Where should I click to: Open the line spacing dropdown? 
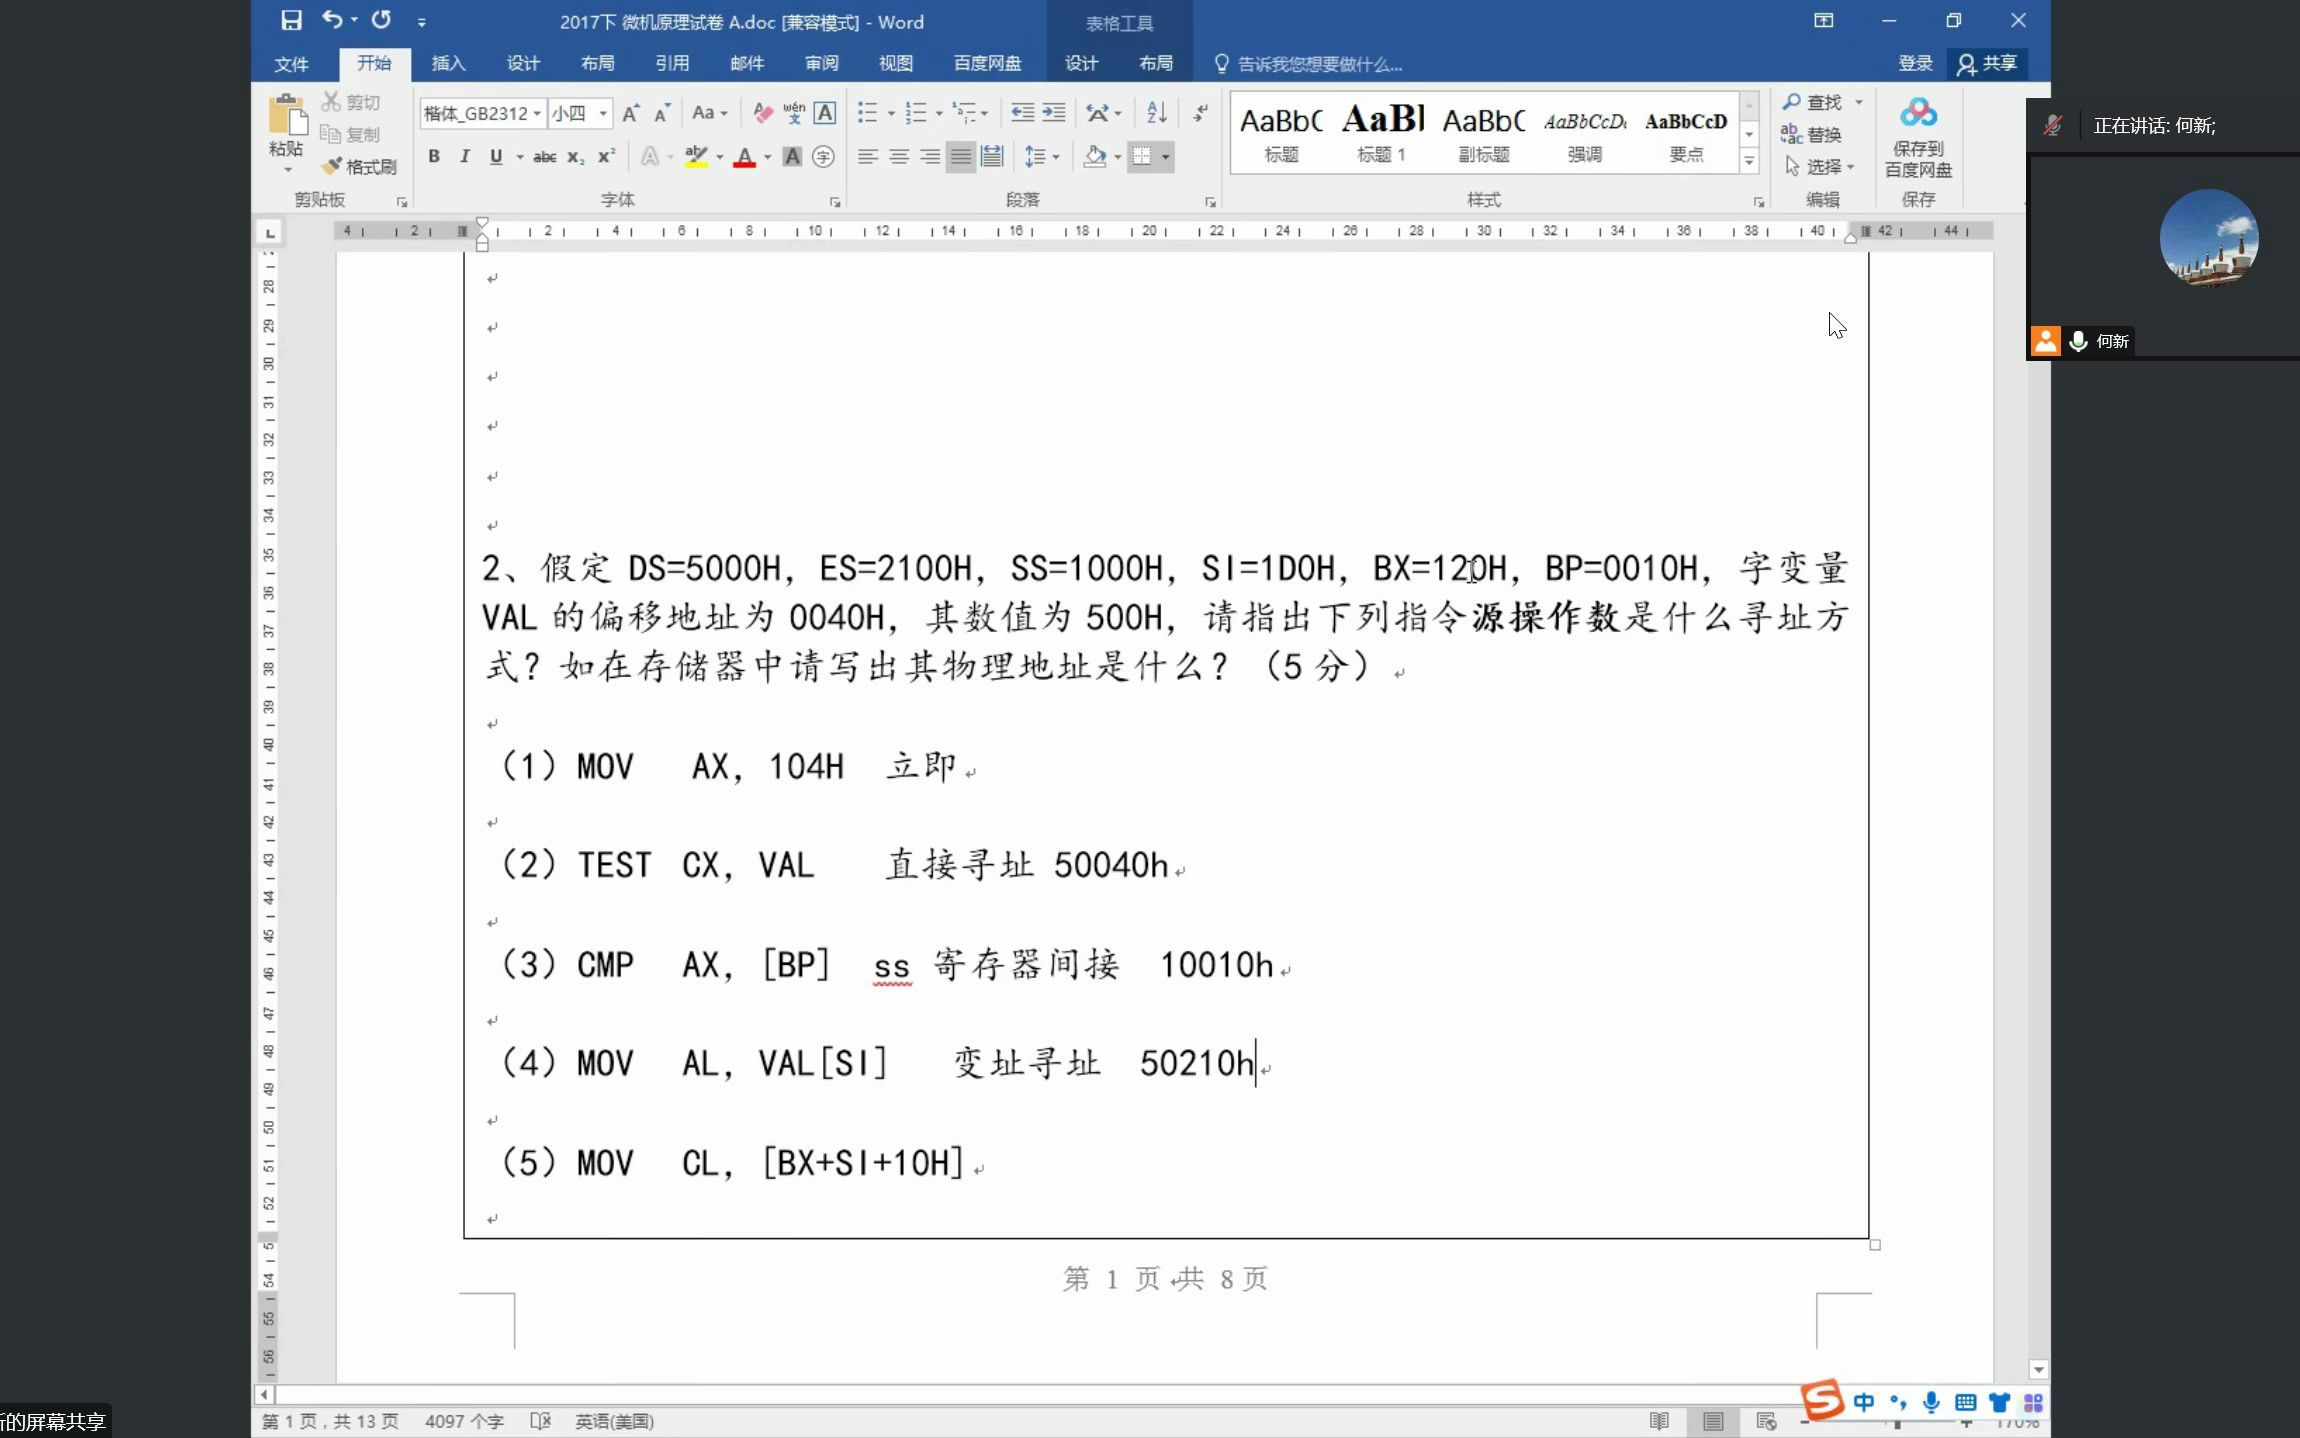pyautogui.click(x=1042, y=157)
